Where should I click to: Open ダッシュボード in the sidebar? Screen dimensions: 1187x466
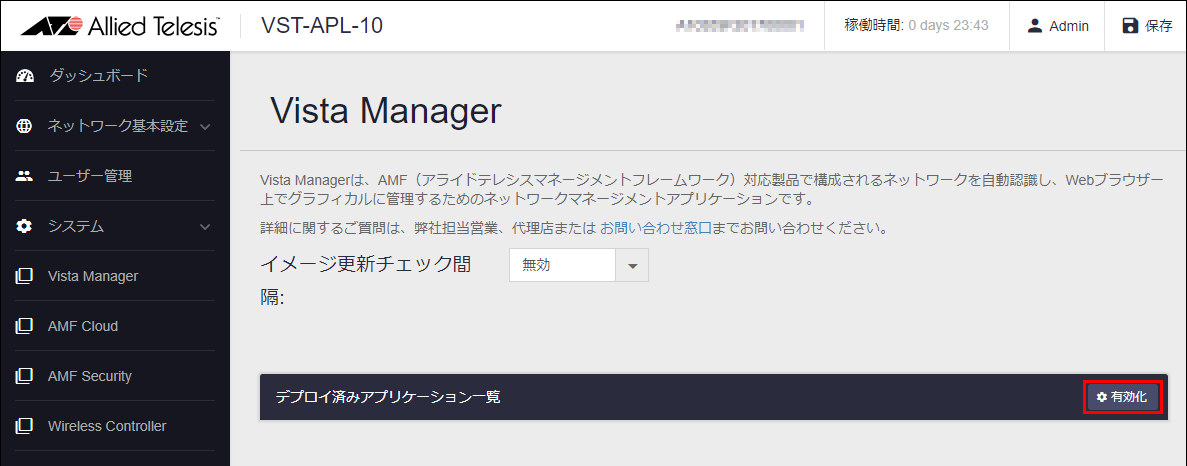tap(98, 76)
